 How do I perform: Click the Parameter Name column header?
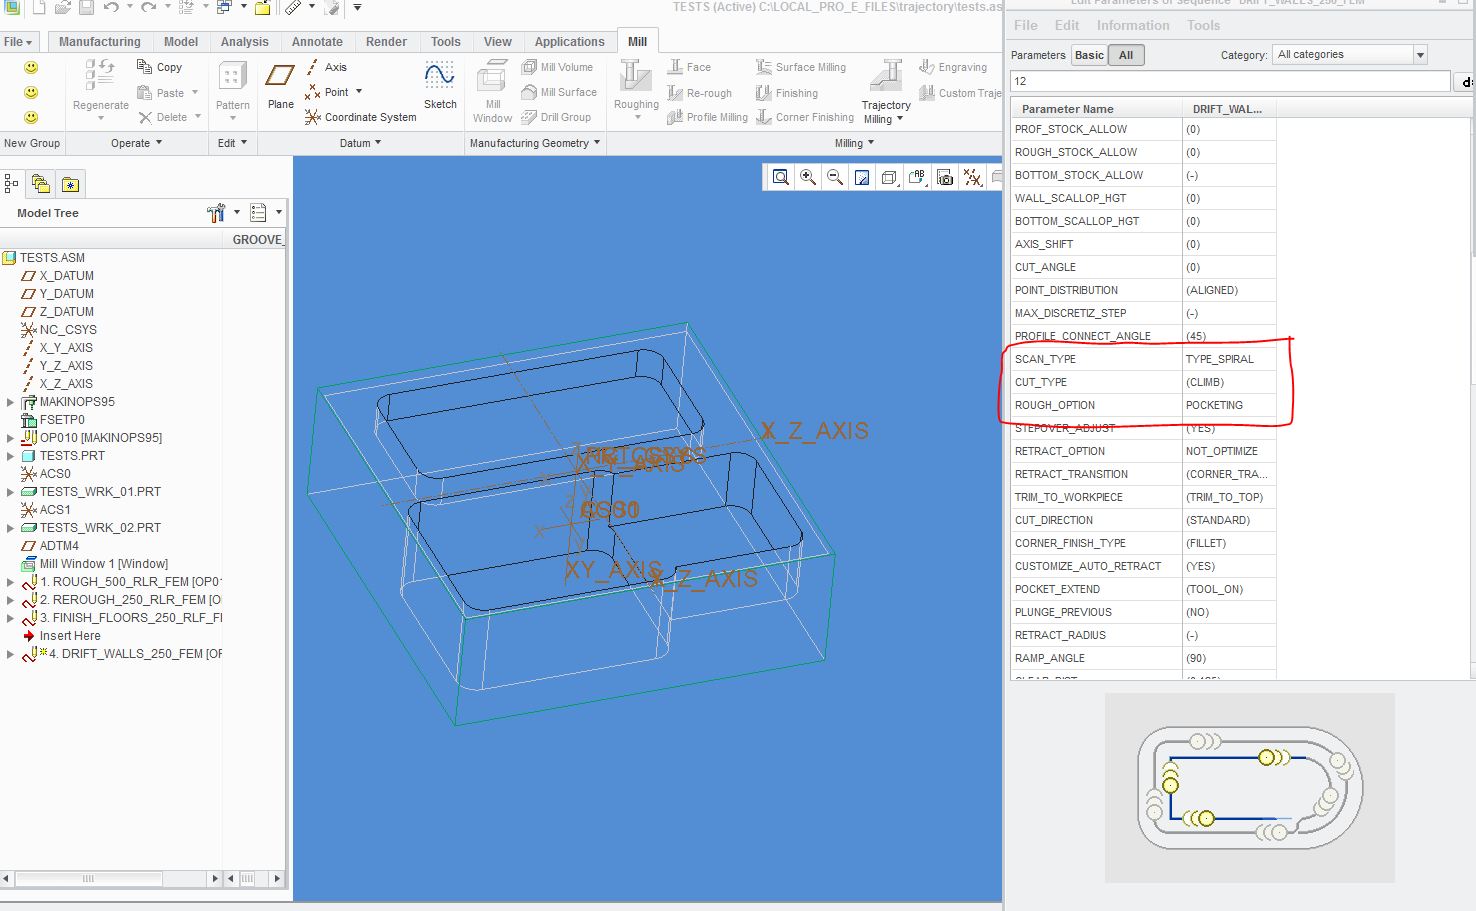pyautogui.click(x=1096, y=108)
